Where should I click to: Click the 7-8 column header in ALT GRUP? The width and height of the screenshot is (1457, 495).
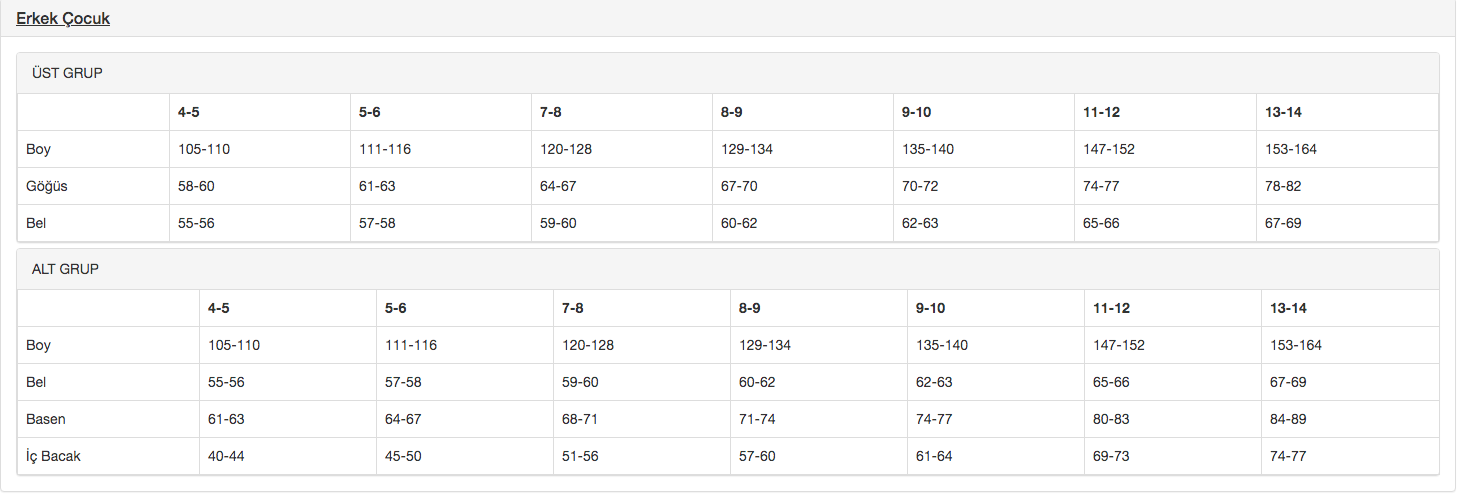[573, 308]
